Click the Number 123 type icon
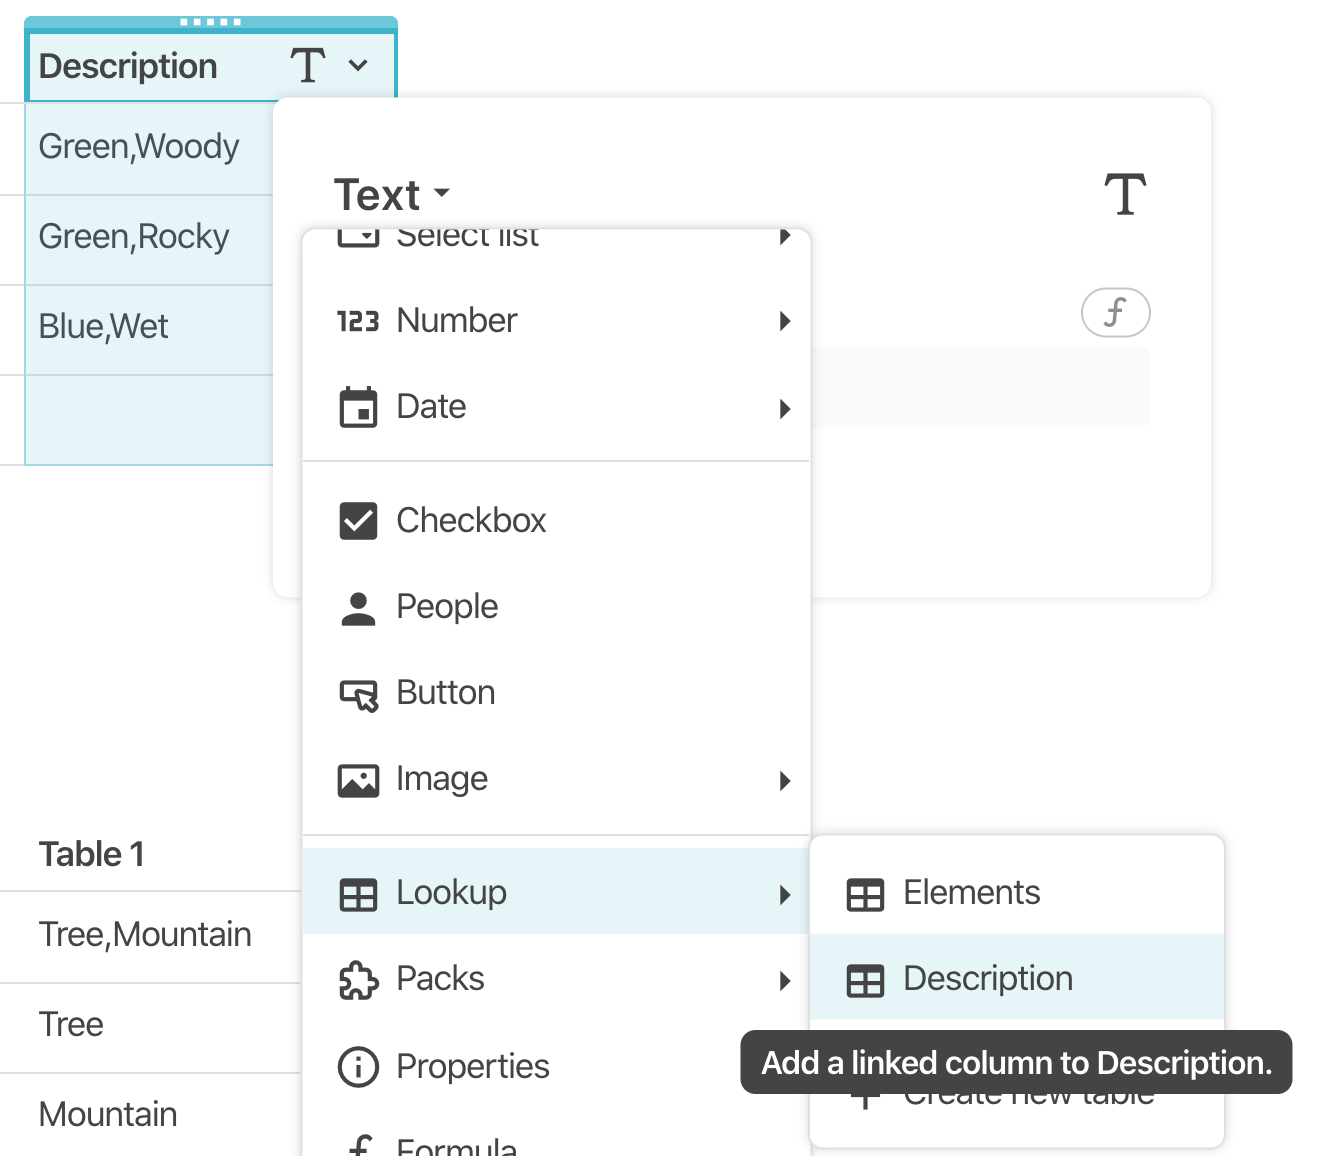1340x1156 pixels. 358,321
